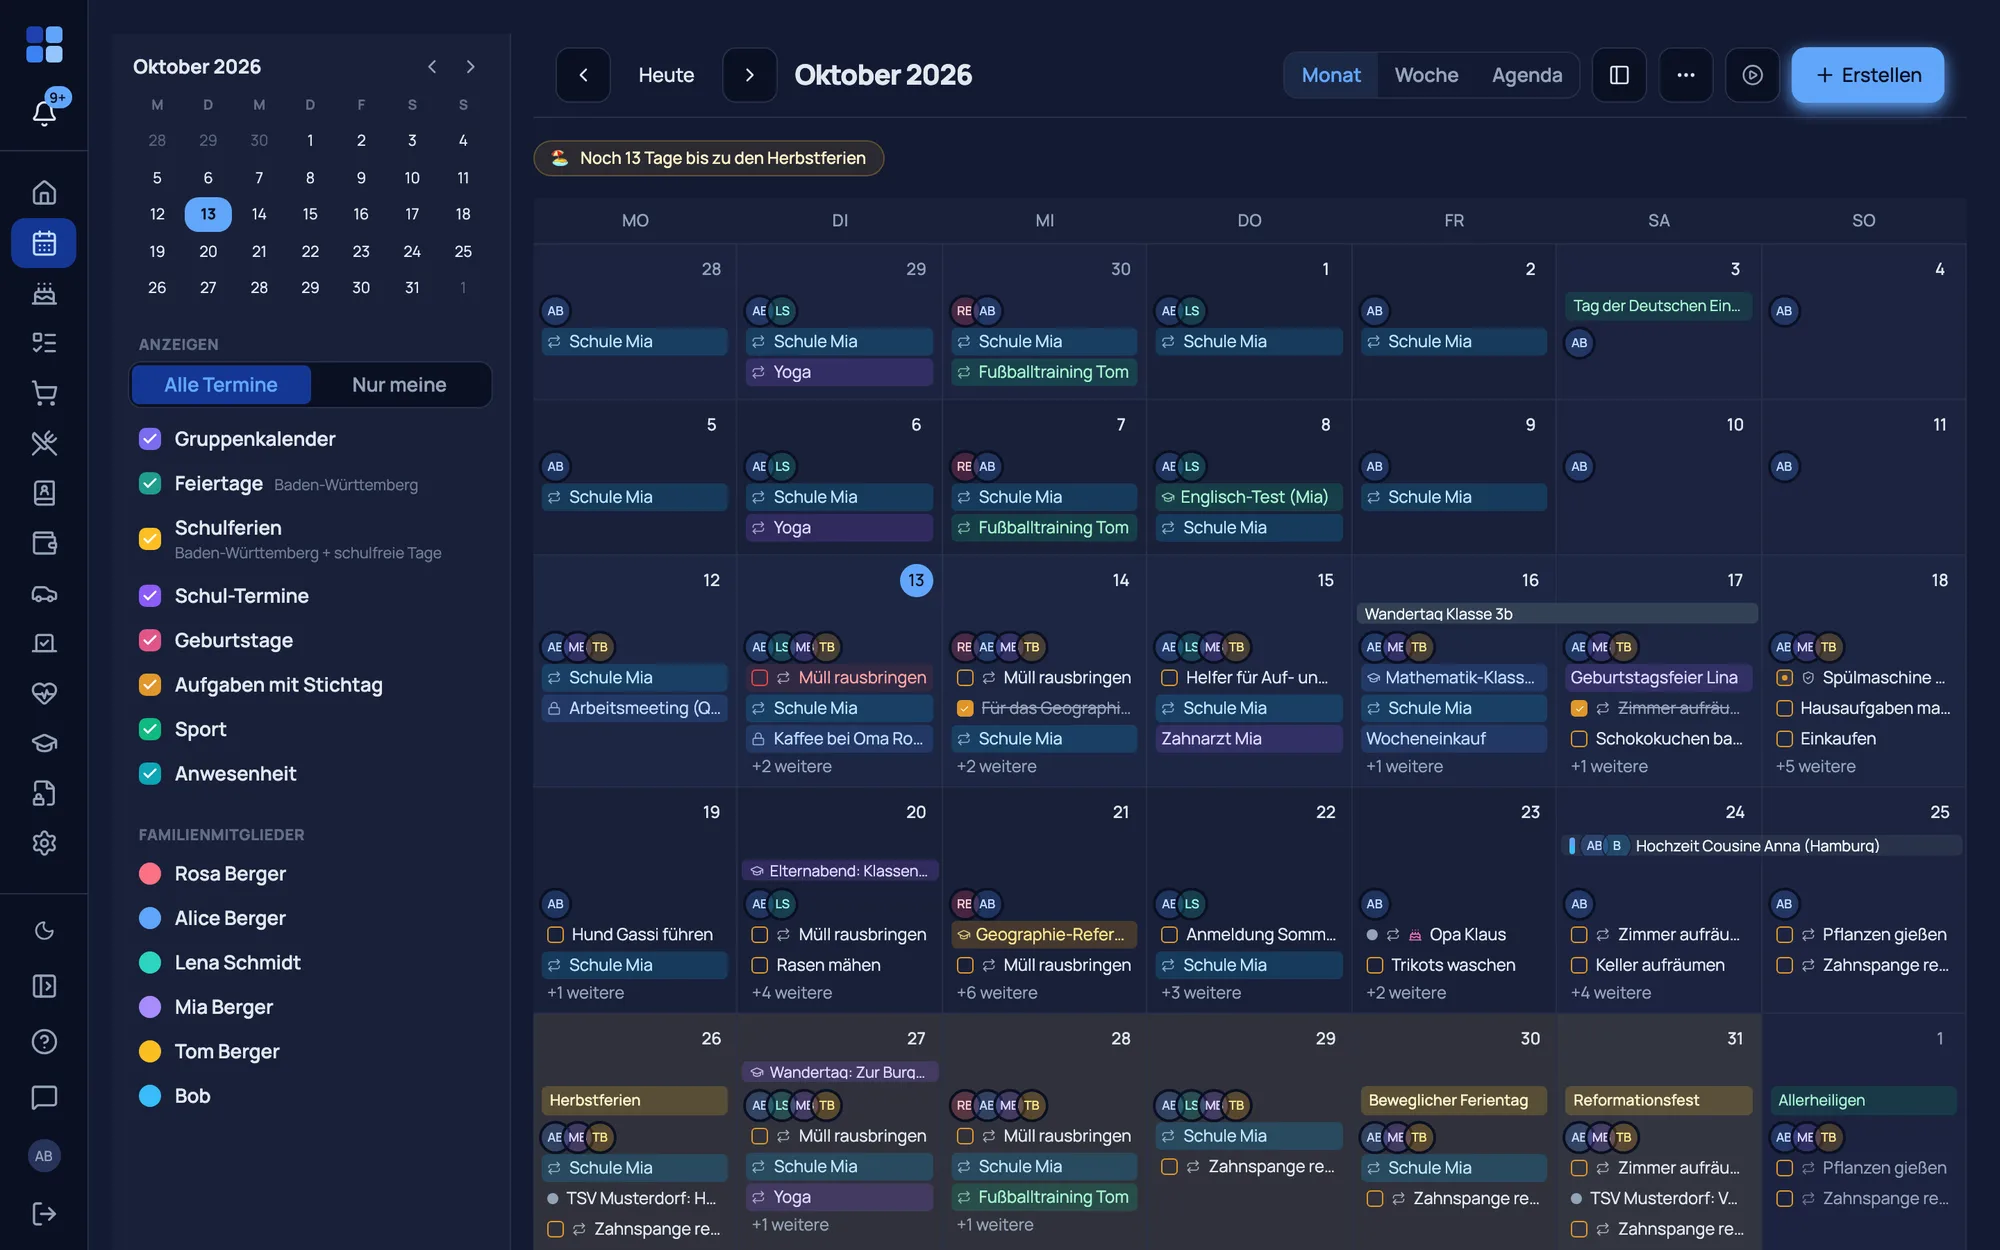Toggle dark mode moon icon
The width and height of the screenshot is (2000, 1250).
click(44, 931)
